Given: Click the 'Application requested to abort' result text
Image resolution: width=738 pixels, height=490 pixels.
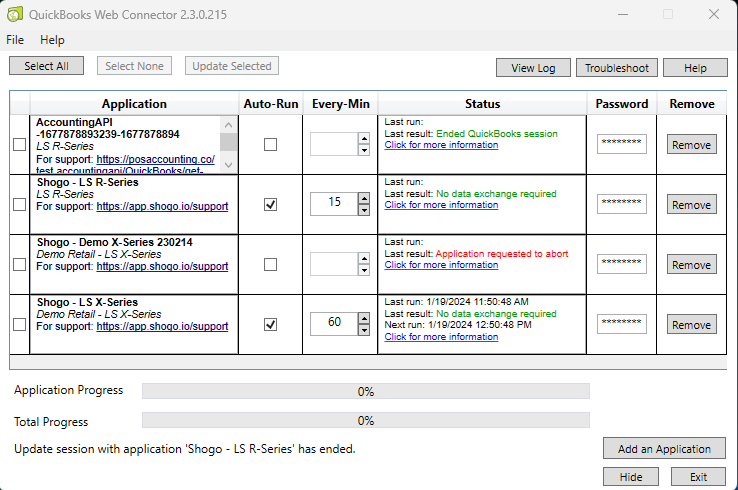Looking at the screenshot, I should coord(502,254).
